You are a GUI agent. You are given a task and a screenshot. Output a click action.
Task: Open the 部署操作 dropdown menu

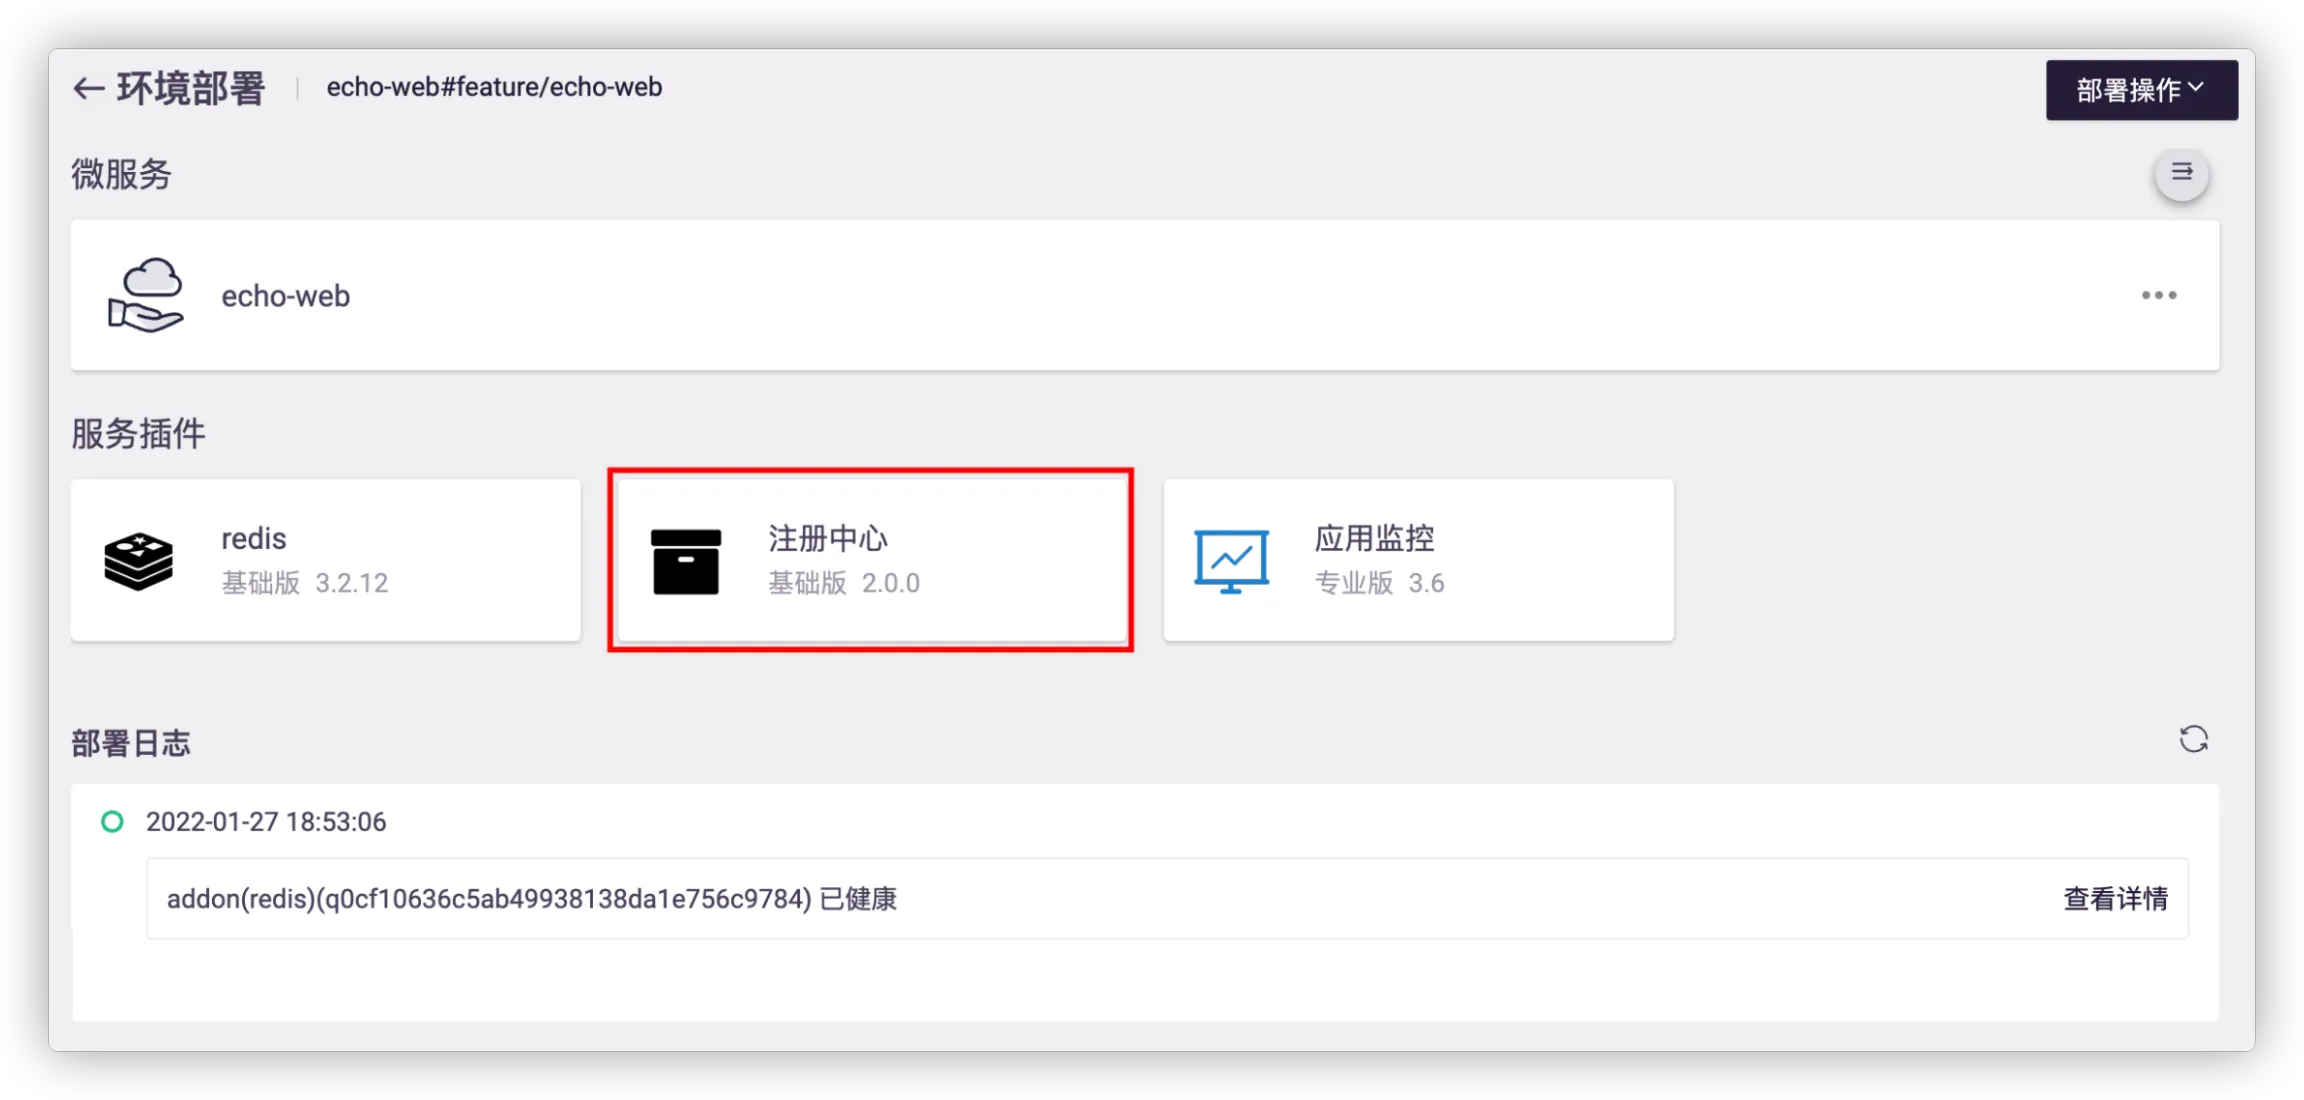(x=2141, y=90)
